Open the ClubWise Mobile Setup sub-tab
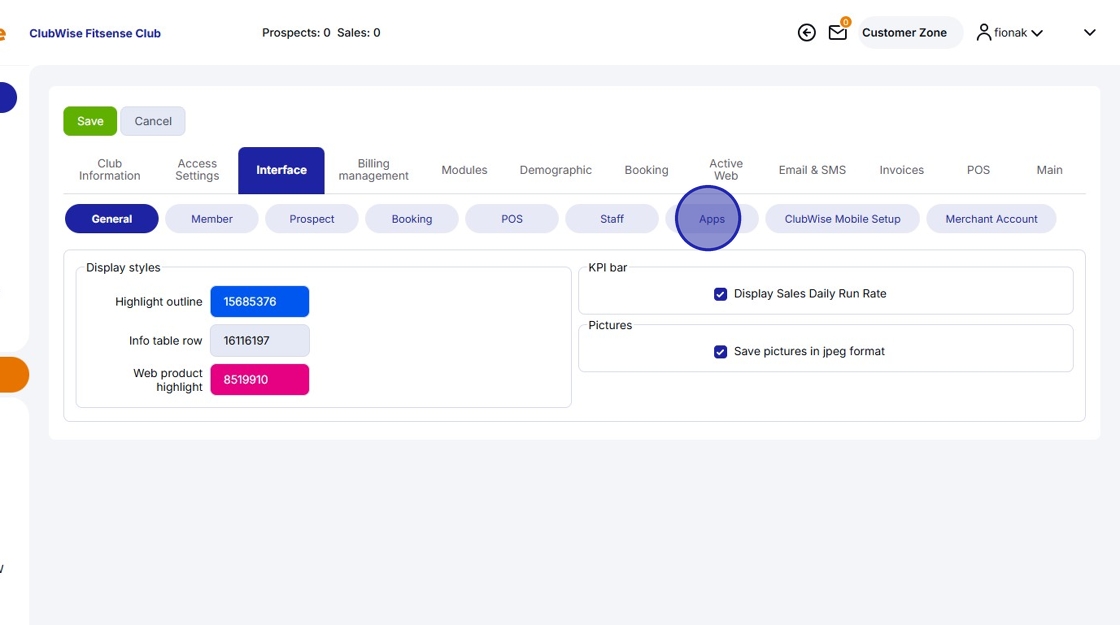This screenshot has height=625, width=1120. click(842, 219)
